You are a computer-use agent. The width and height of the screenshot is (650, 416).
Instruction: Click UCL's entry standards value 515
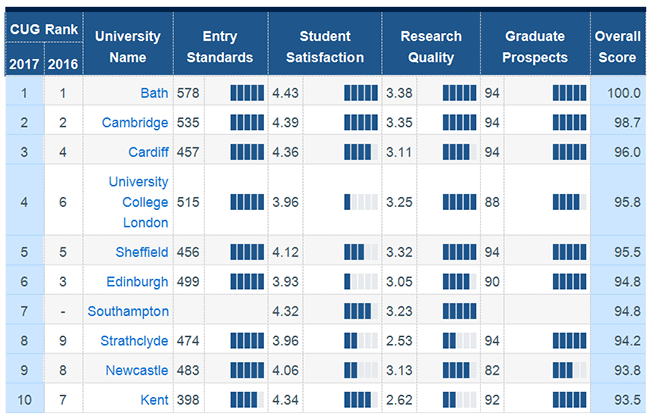[x=188, y=202]
